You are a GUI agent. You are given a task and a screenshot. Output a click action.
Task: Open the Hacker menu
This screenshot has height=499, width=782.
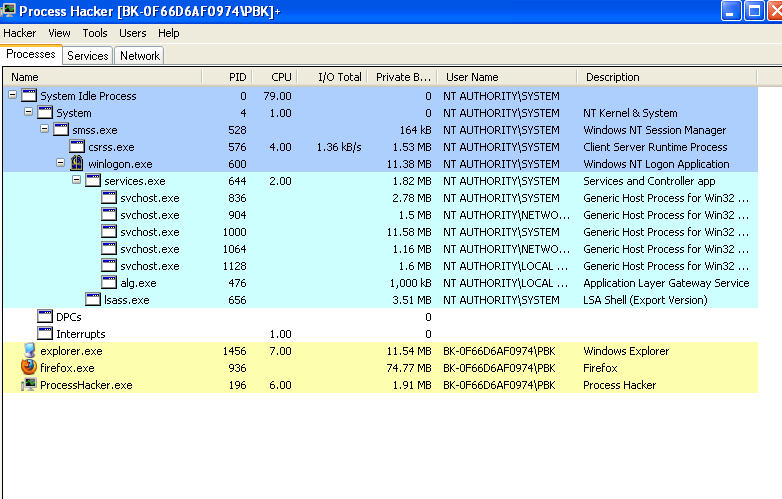tap(19, 33)
